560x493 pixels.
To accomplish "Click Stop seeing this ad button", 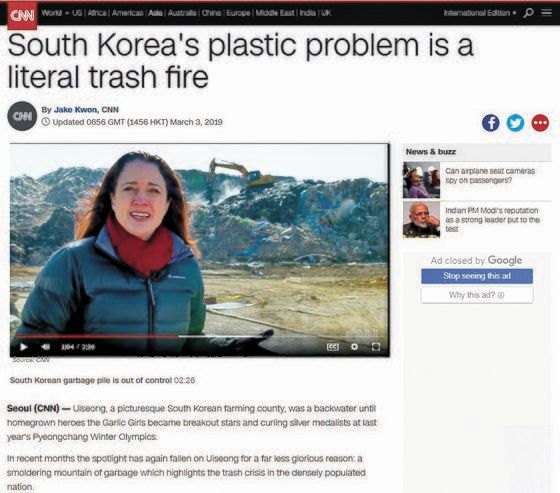I will tap(477, 276).
